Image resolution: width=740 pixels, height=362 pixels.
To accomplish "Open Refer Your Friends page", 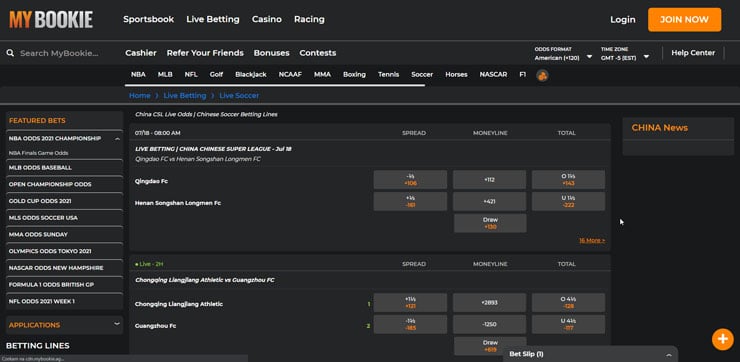I will tap(205, 53).
